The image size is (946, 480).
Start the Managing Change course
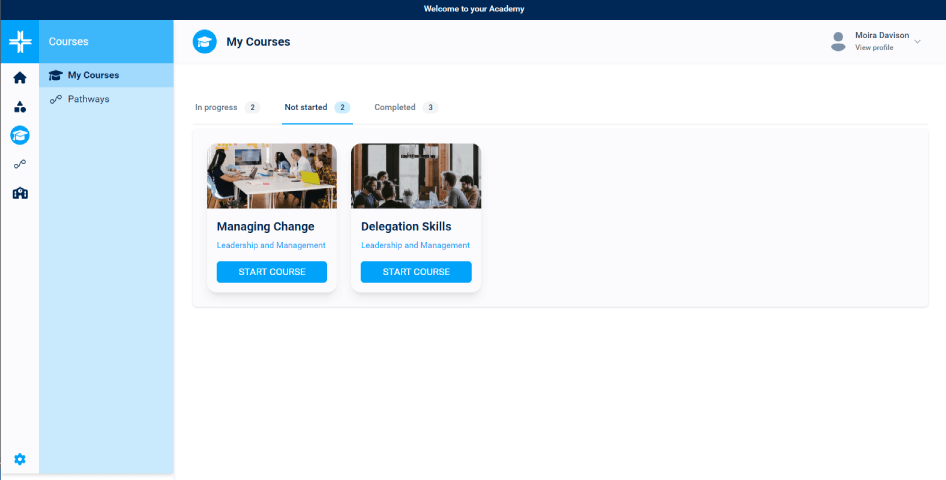(x=272, y=272)
